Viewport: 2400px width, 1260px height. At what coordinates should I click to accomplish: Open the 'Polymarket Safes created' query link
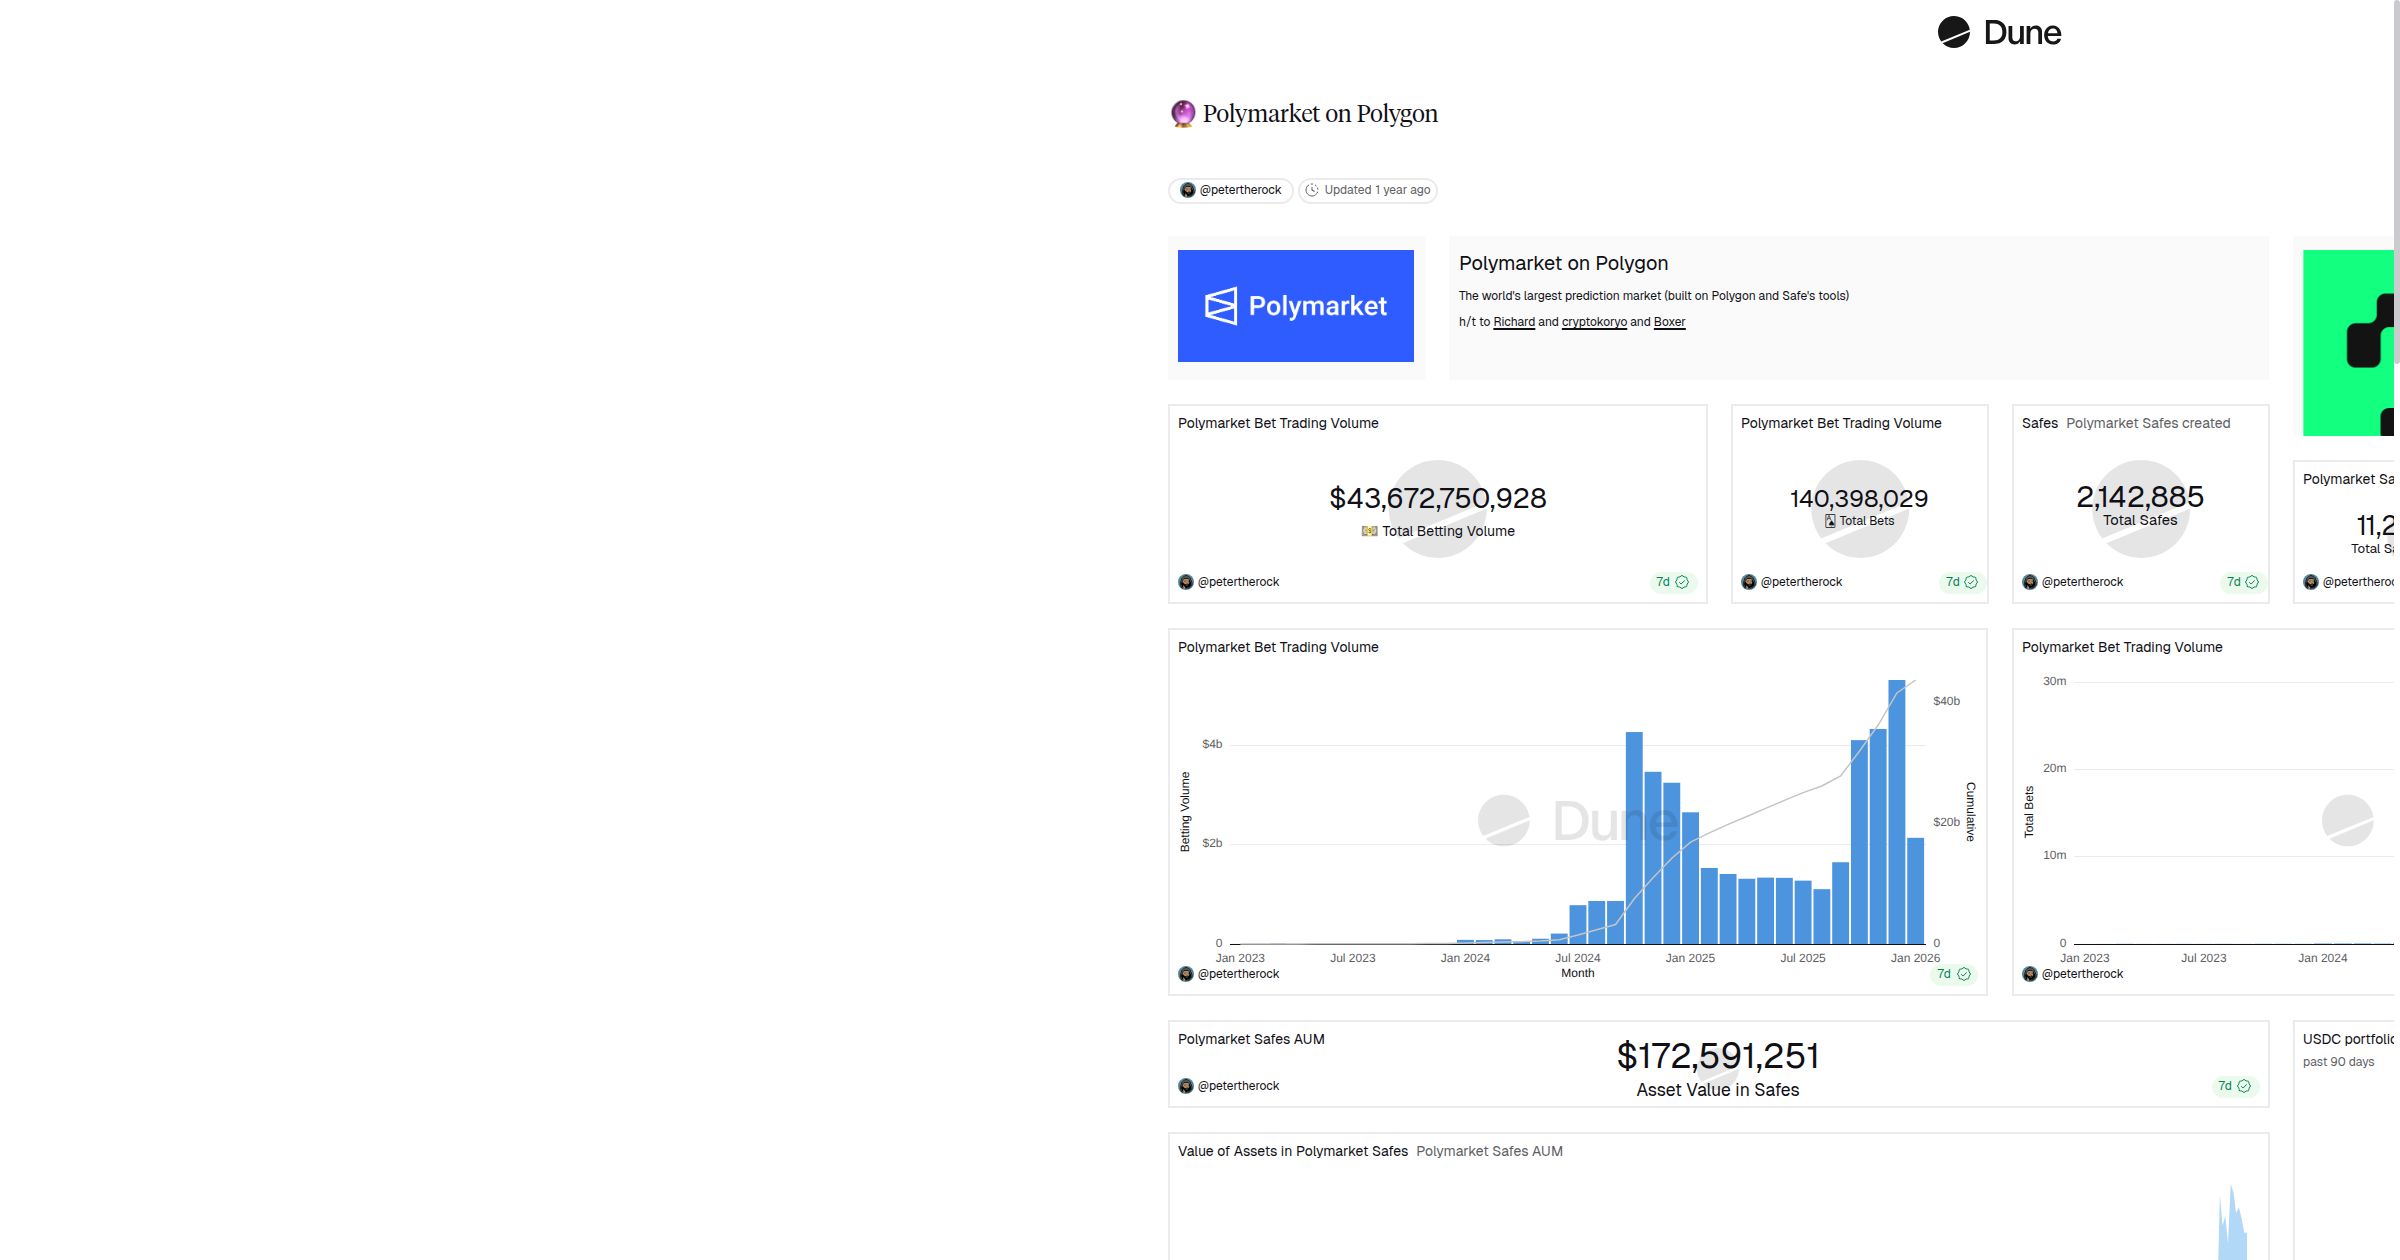pyautogui.click(x=2147, y=423)
